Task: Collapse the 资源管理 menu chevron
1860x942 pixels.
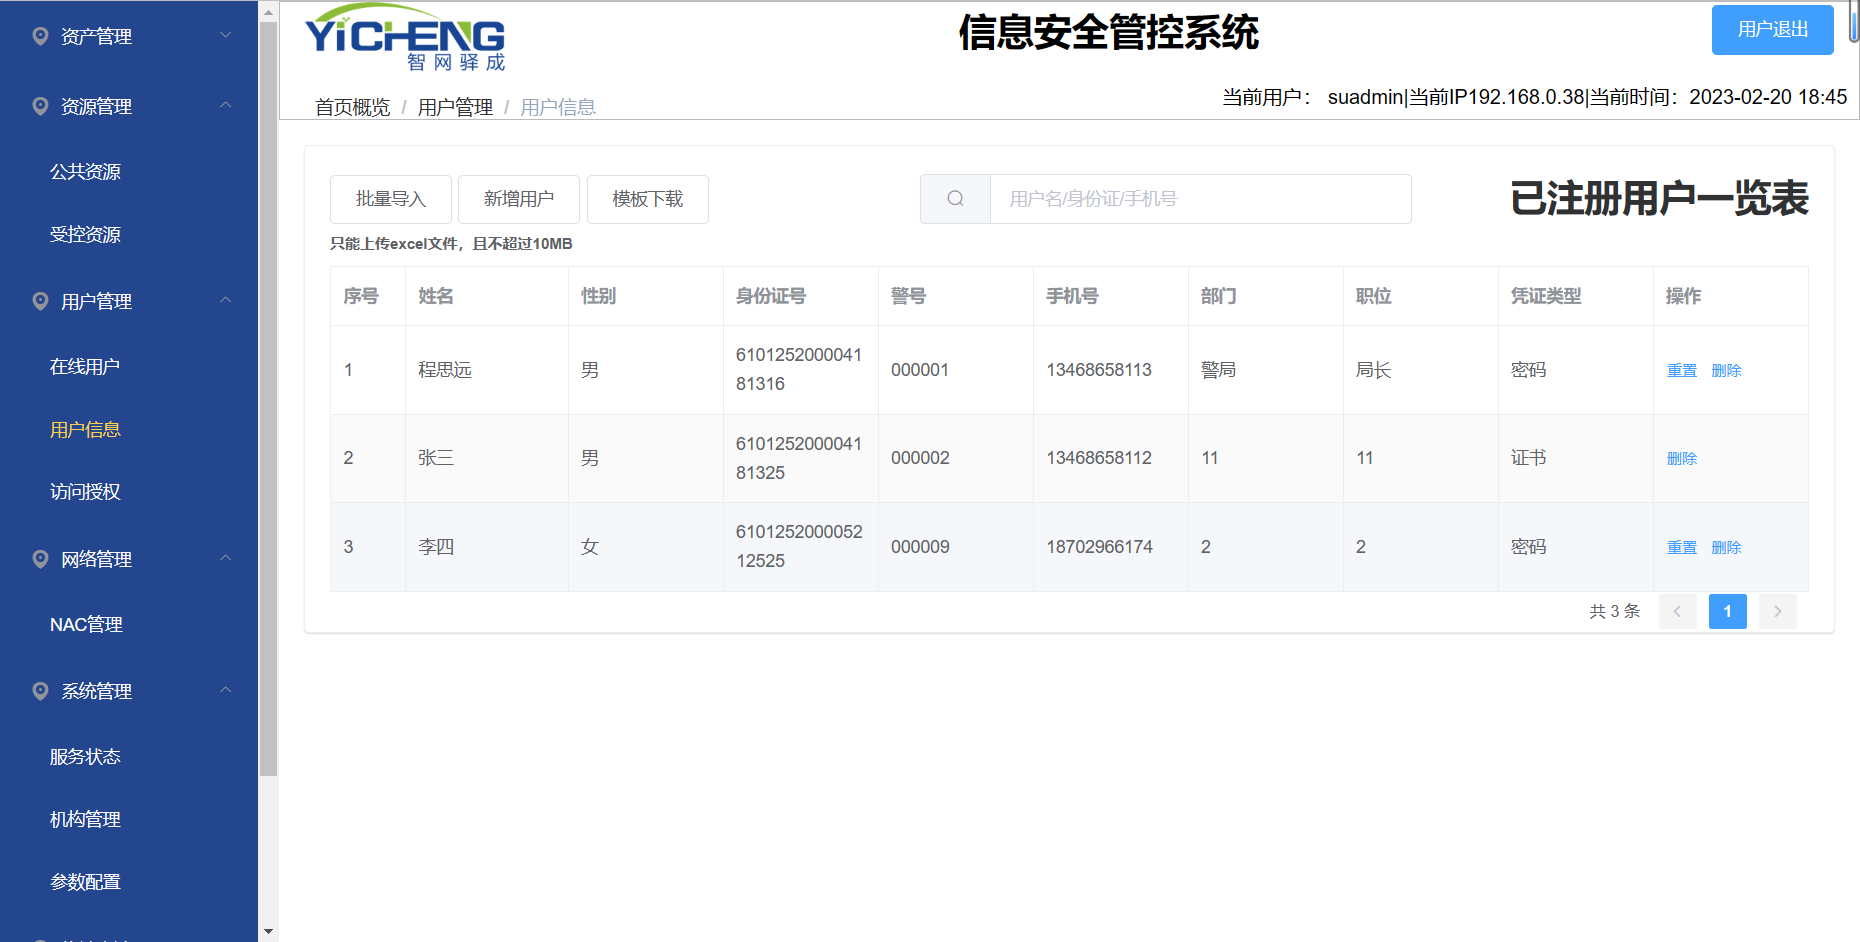Action: (x=226, y=106)
